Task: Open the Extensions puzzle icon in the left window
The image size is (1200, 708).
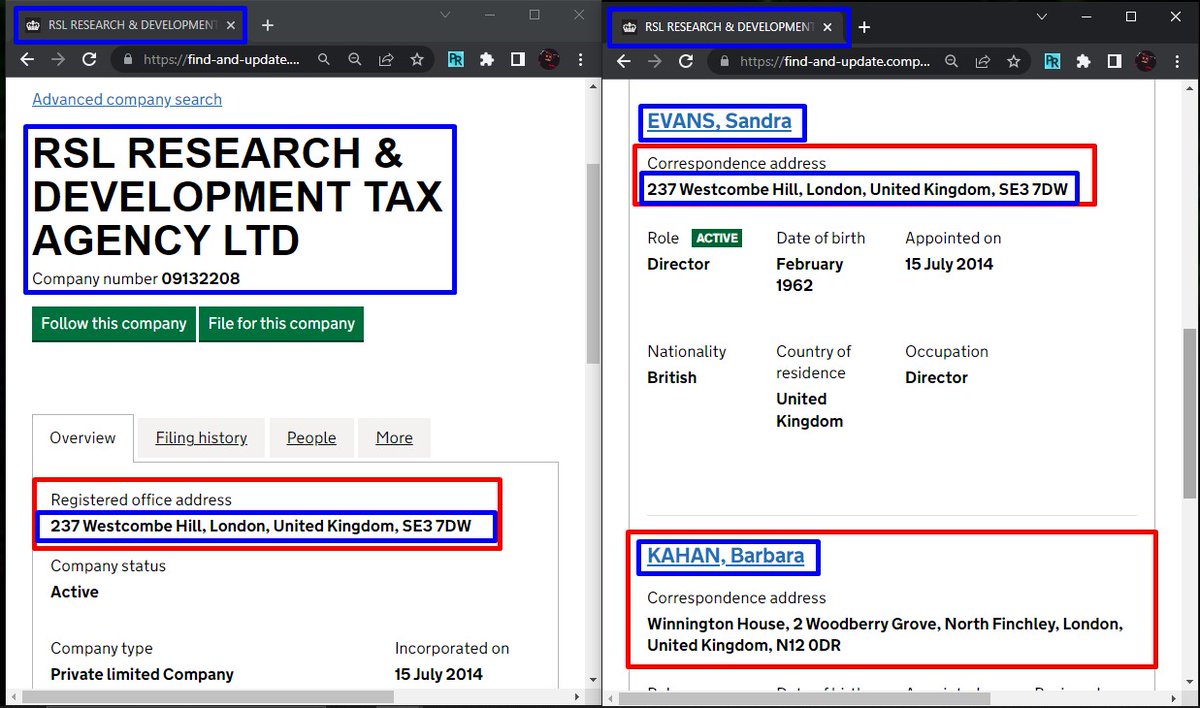Action: coord(486,60)
